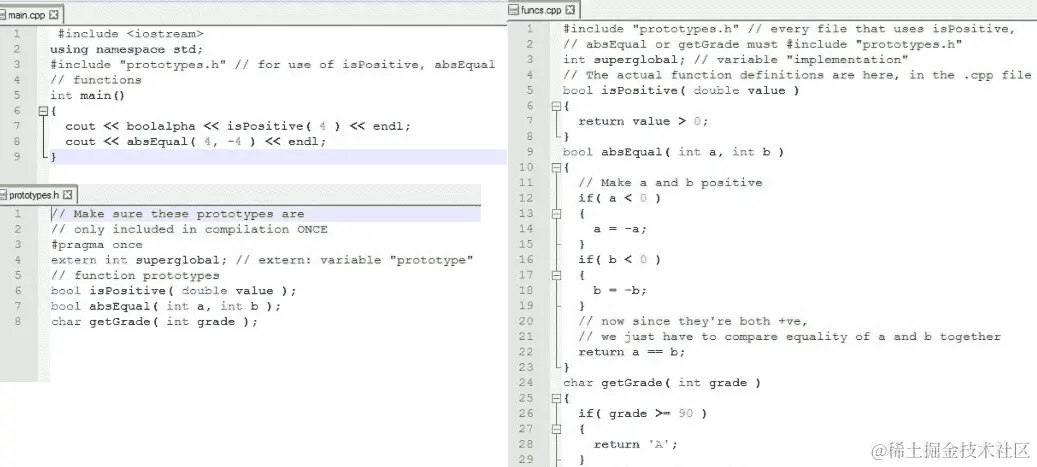Click the cout << boolalpha << isPositive line
The image size is (1037, 467).
(238, 126)
